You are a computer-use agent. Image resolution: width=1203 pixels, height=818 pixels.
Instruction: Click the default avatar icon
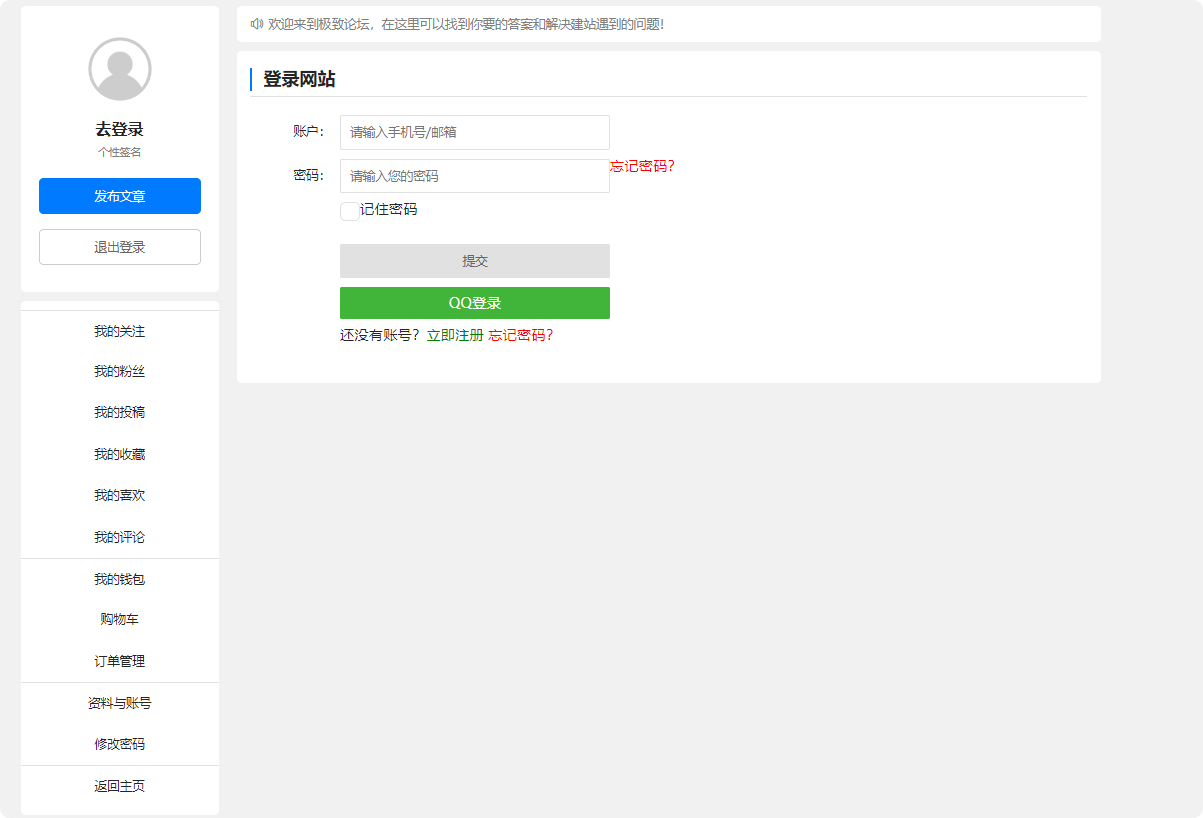pyautogui.click(x=119, y=68)
